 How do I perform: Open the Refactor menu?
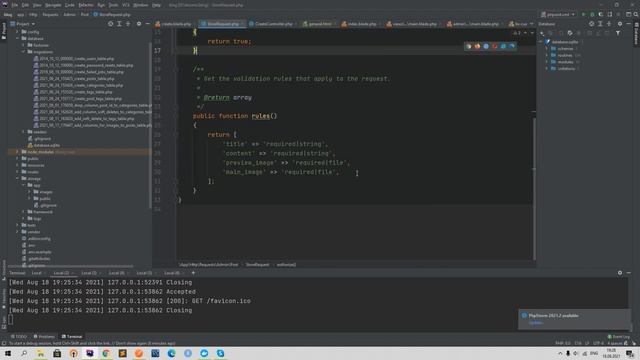click(x=86, y=5)
